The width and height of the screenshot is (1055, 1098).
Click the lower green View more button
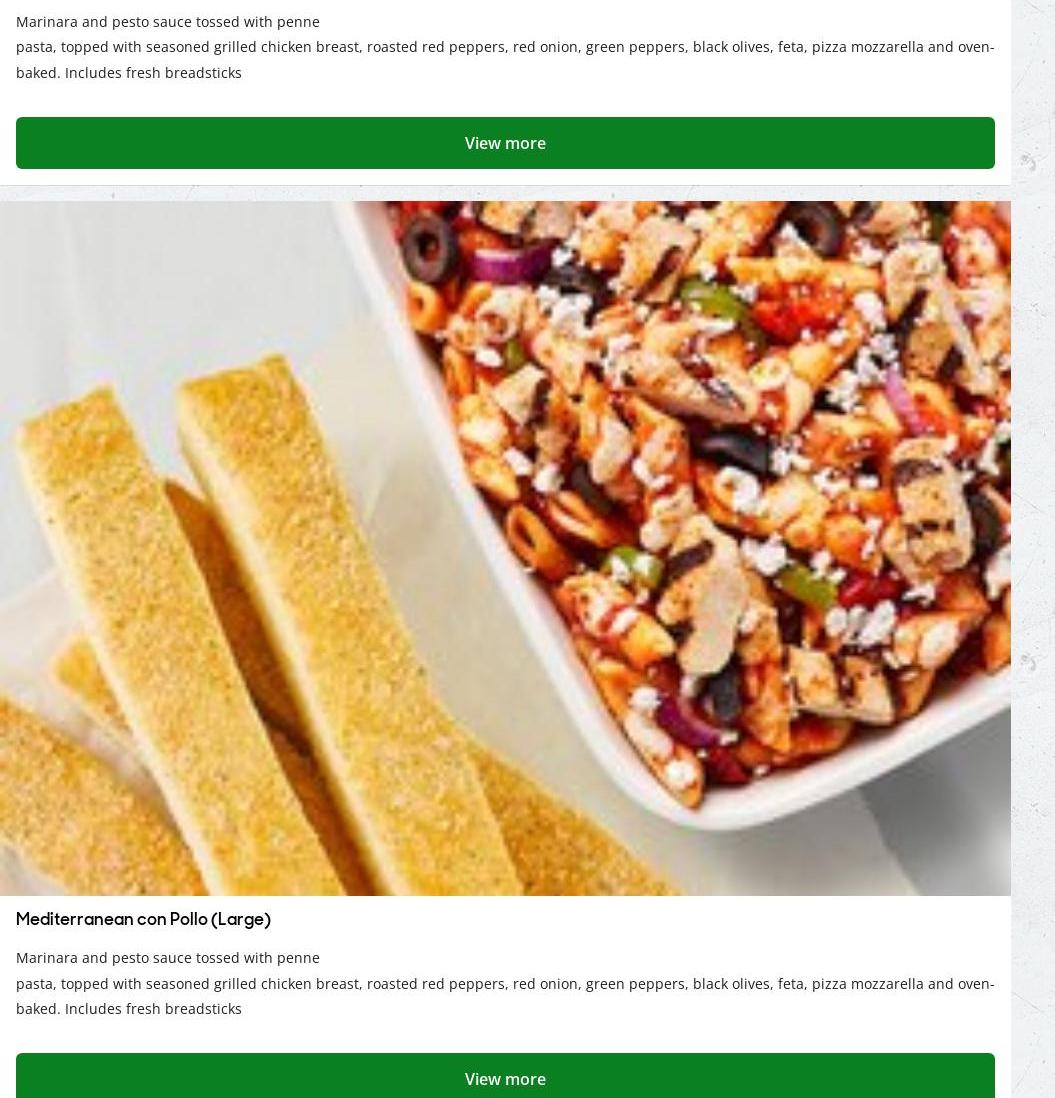tap(505, 1076)
